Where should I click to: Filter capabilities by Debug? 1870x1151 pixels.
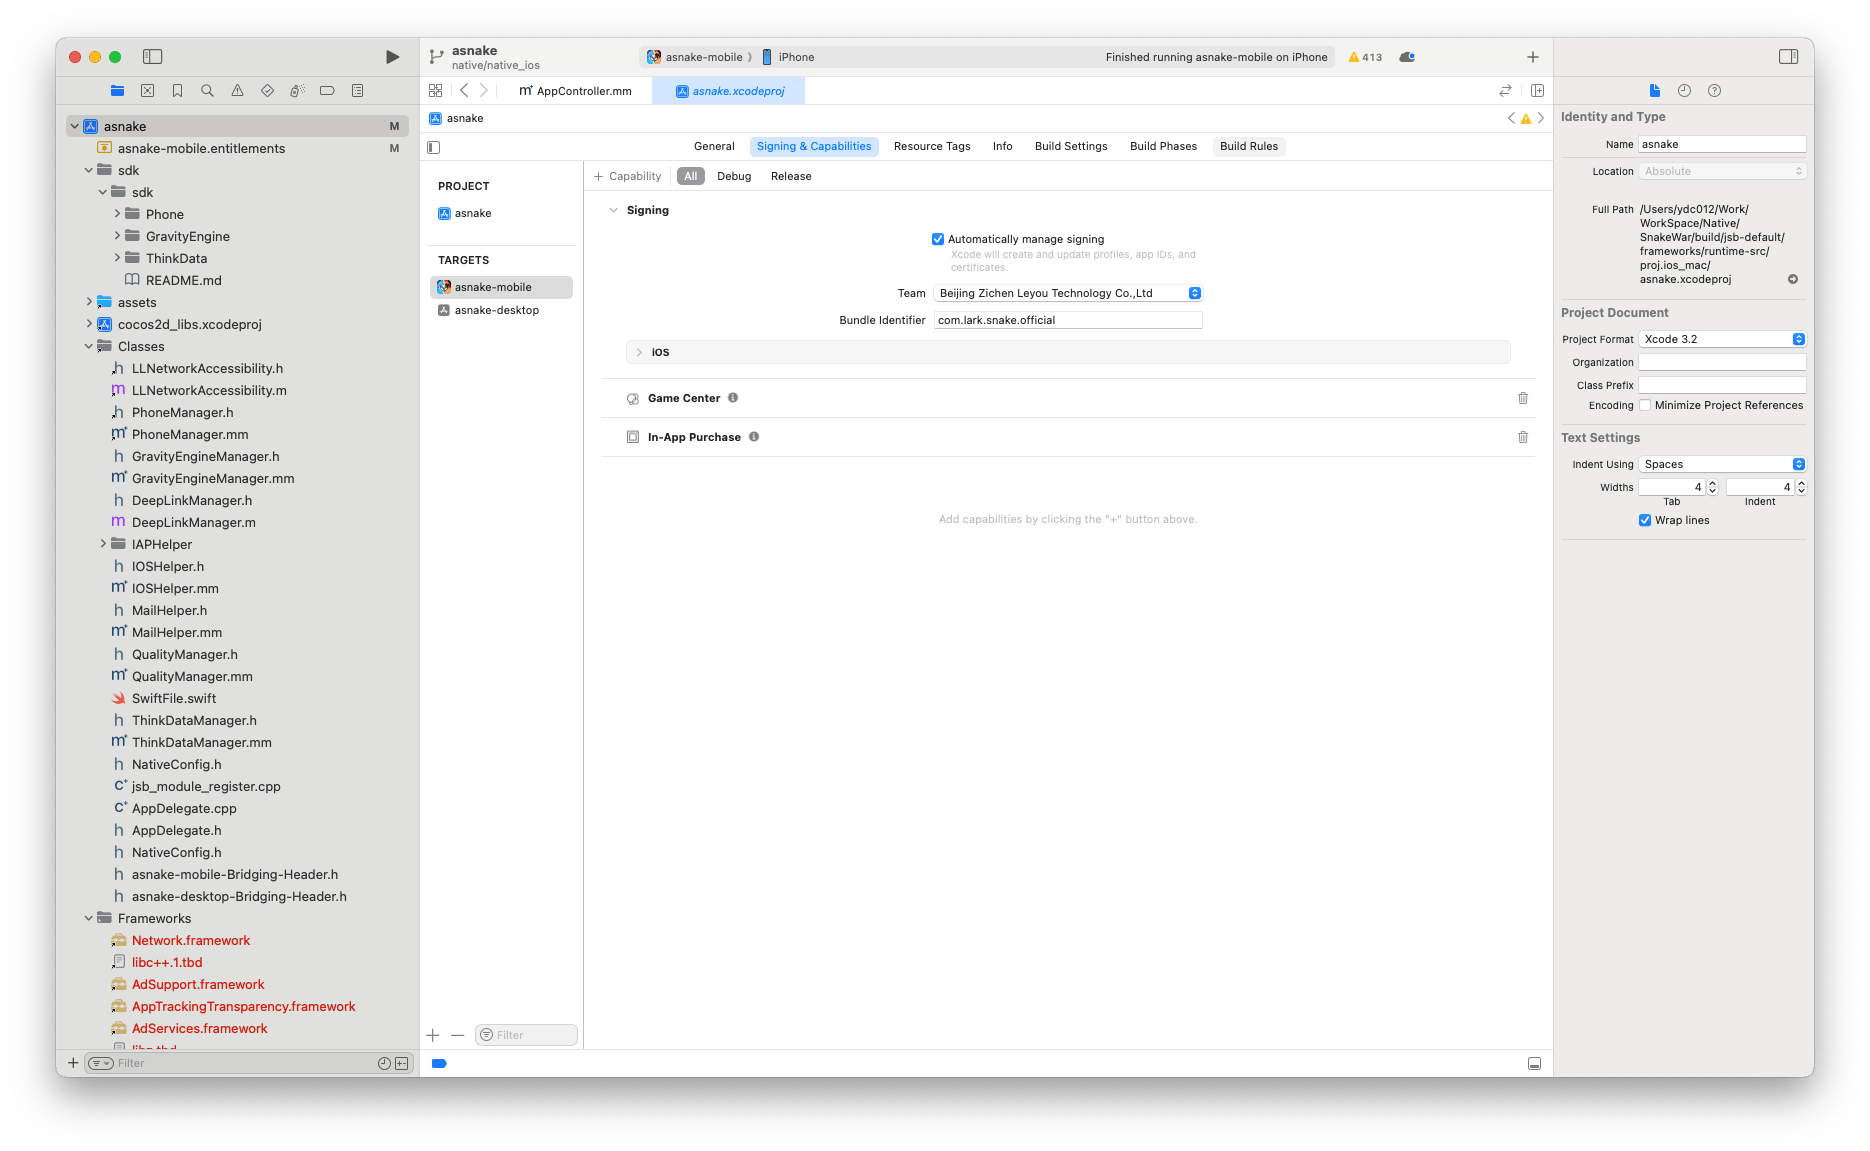(x=734, y=176)
